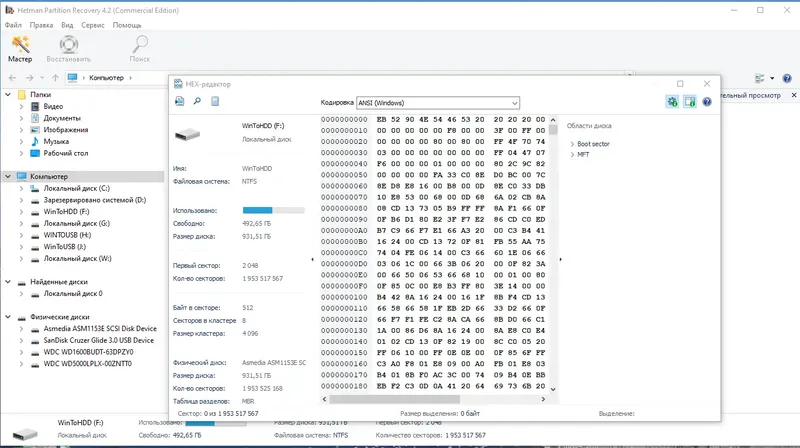Viewport: 800px width, 448px height.
Task: Select Изображения folder in tree
Action: [x=65, y=130]
